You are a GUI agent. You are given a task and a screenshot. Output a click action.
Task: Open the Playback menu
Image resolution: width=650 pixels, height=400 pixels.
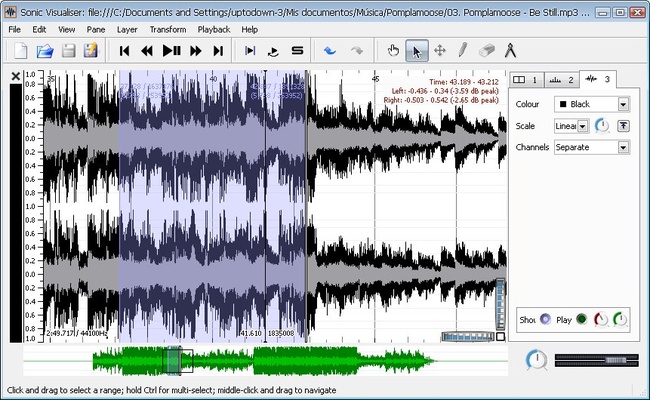tap(213, 29)
